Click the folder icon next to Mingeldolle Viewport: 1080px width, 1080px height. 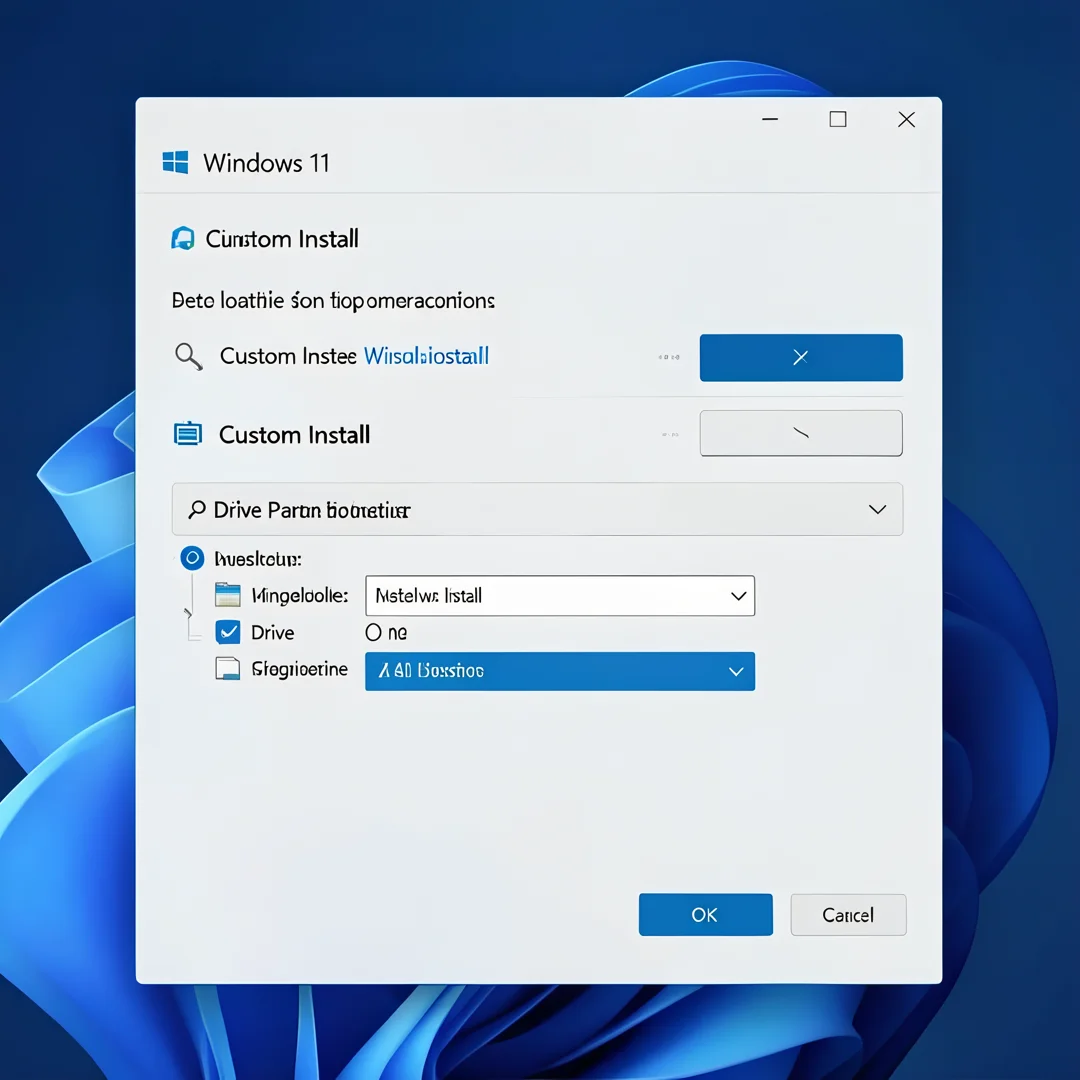(x=228, y=595)
